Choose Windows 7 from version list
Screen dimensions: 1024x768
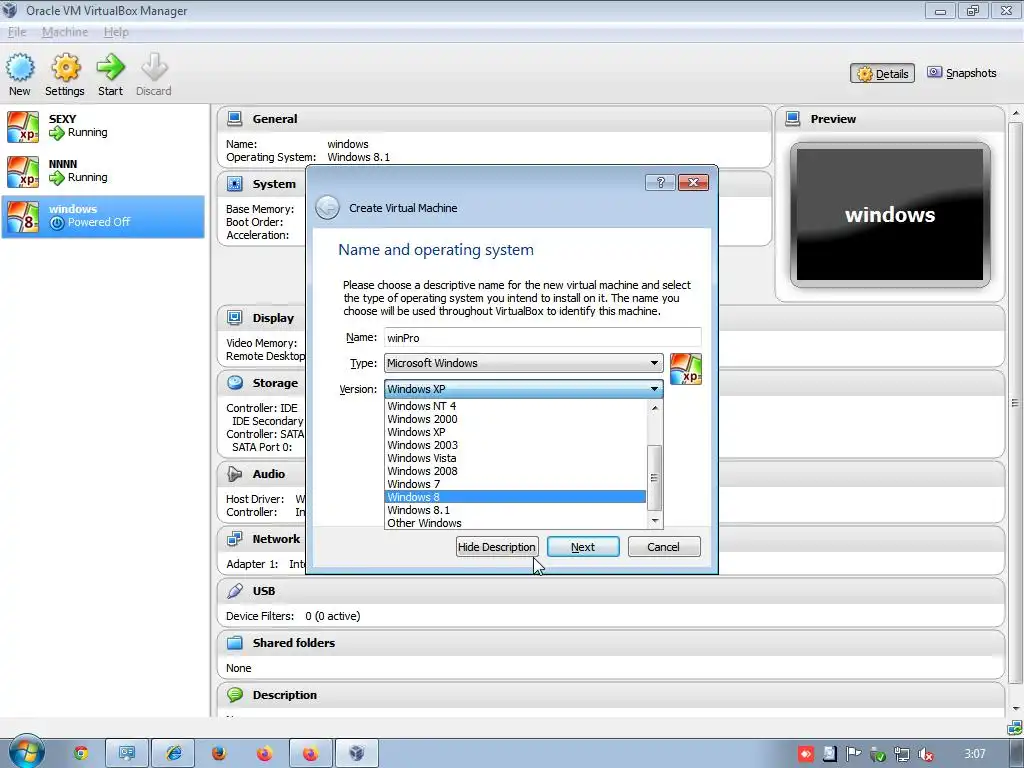coord(515,485)
